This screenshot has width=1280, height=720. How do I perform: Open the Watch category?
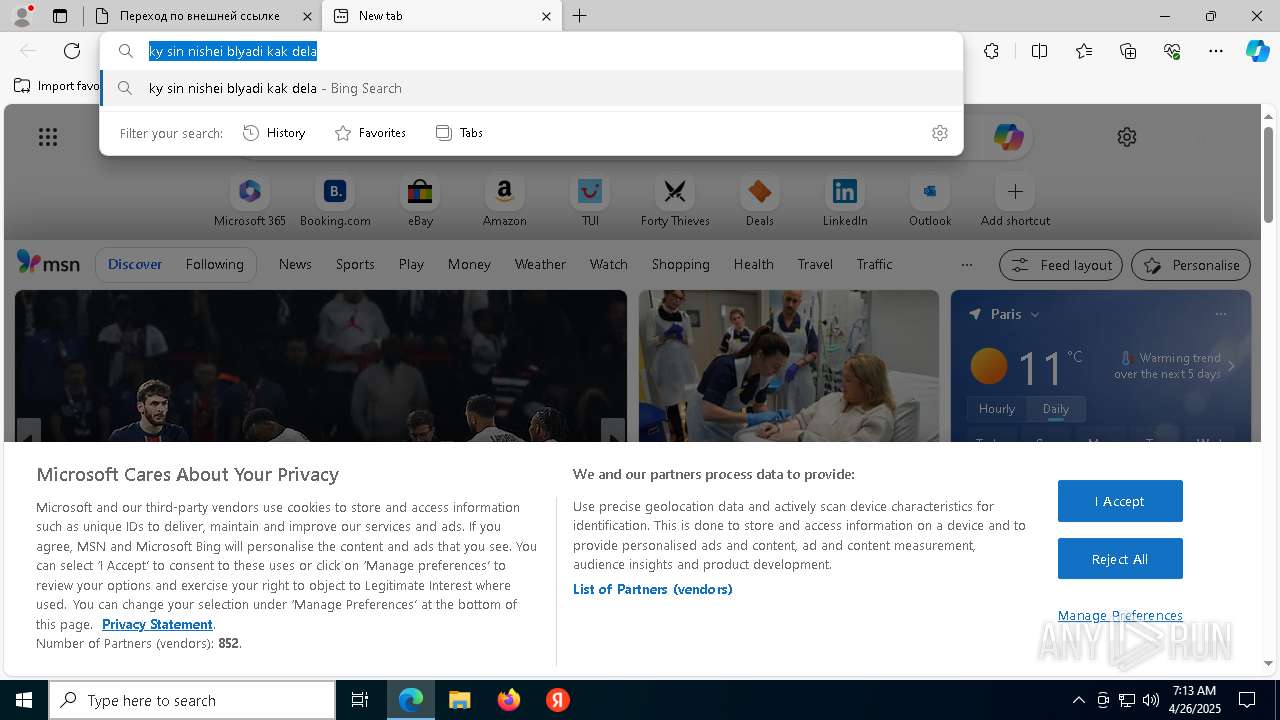609,264
